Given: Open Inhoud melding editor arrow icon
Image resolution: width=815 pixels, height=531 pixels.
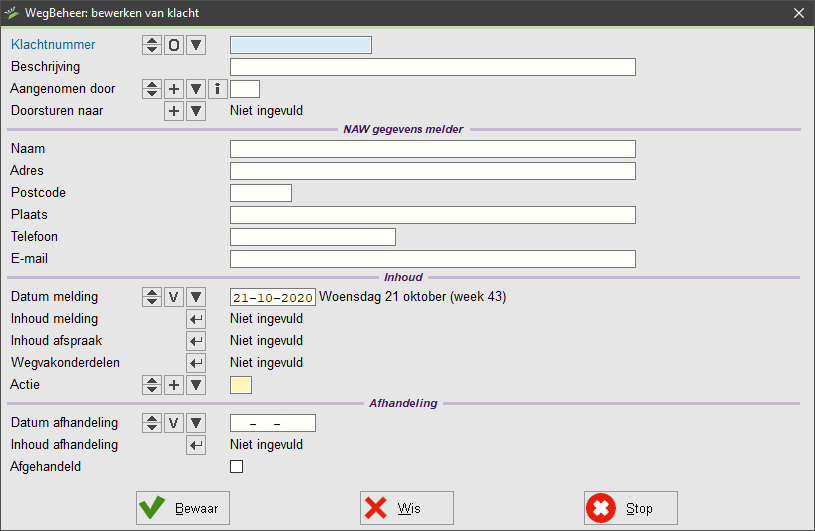Looking at the screenshot, I should [x=196, y=319].
